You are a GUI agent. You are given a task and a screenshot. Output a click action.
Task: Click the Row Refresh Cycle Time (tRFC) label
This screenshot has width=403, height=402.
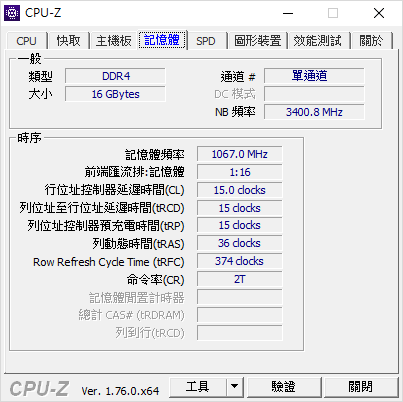coord(109,262)
